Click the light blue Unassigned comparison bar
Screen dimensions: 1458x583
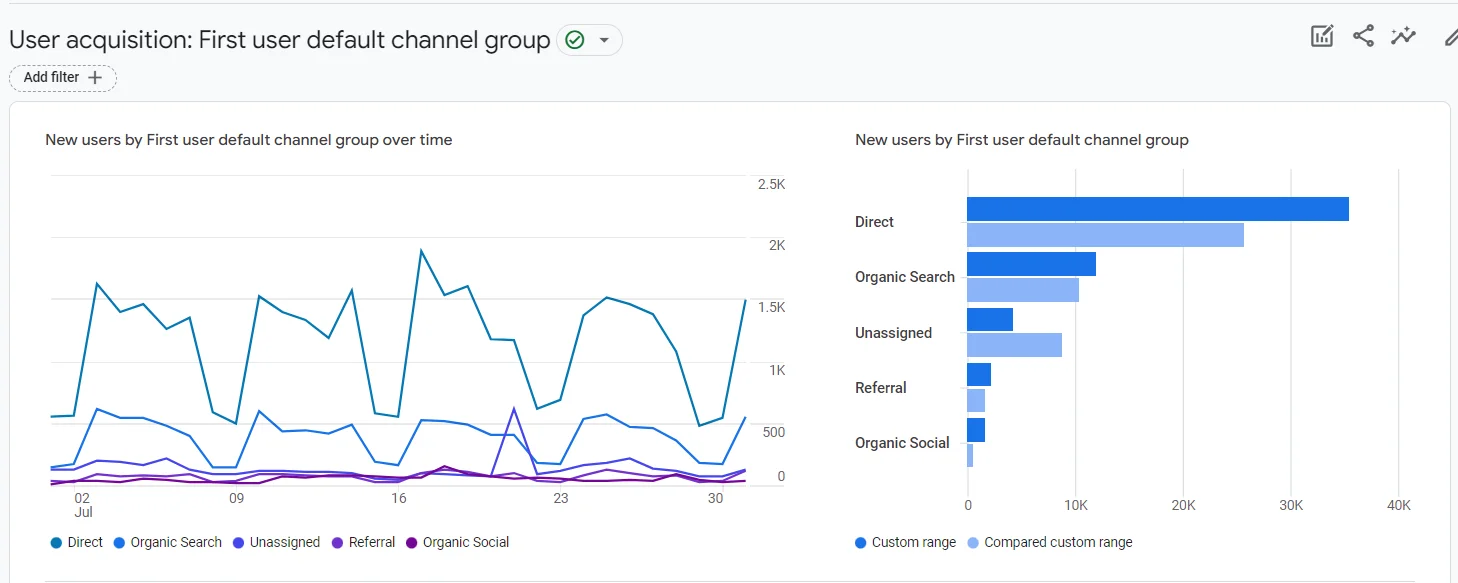tap(1014, 345)
